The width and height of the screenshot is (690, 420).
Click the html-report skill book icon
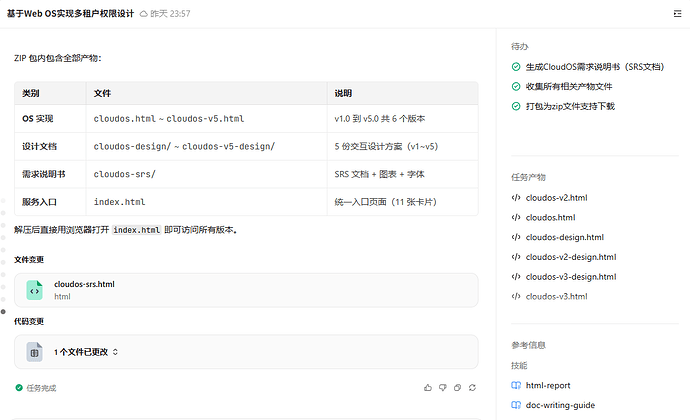point(516,385)
